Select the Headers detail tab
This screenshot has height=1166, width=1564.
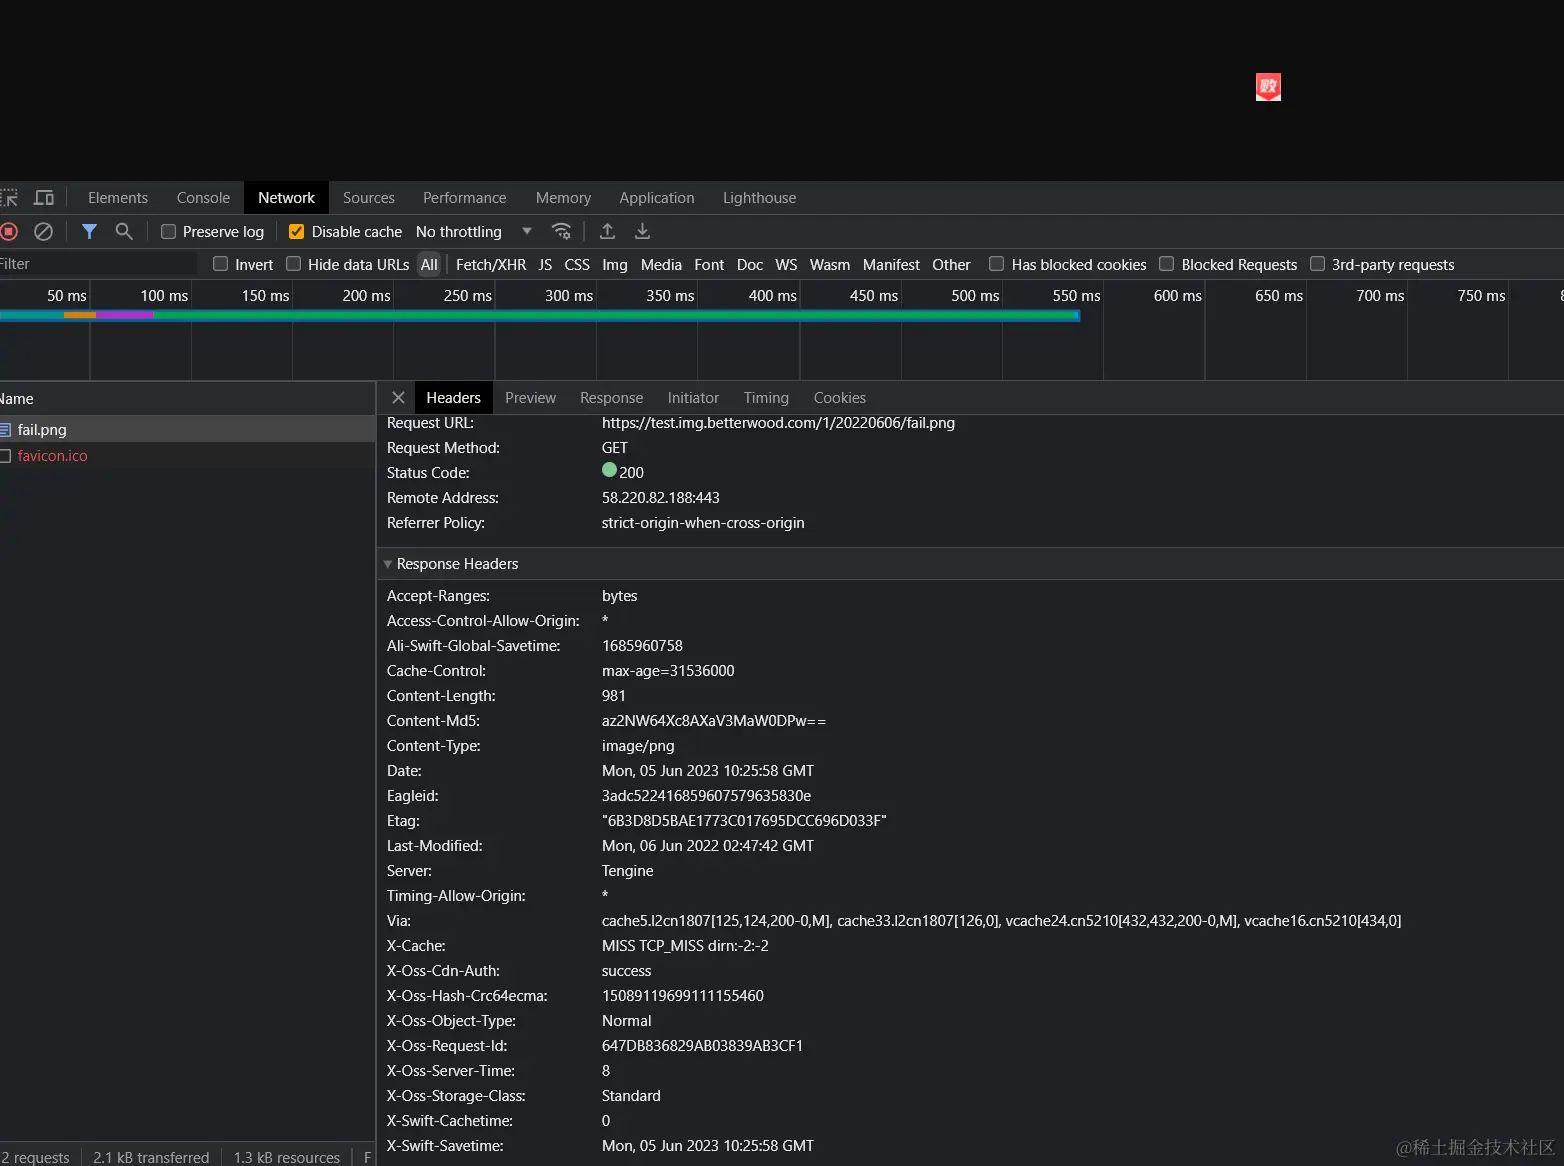(x=453, y=398)
